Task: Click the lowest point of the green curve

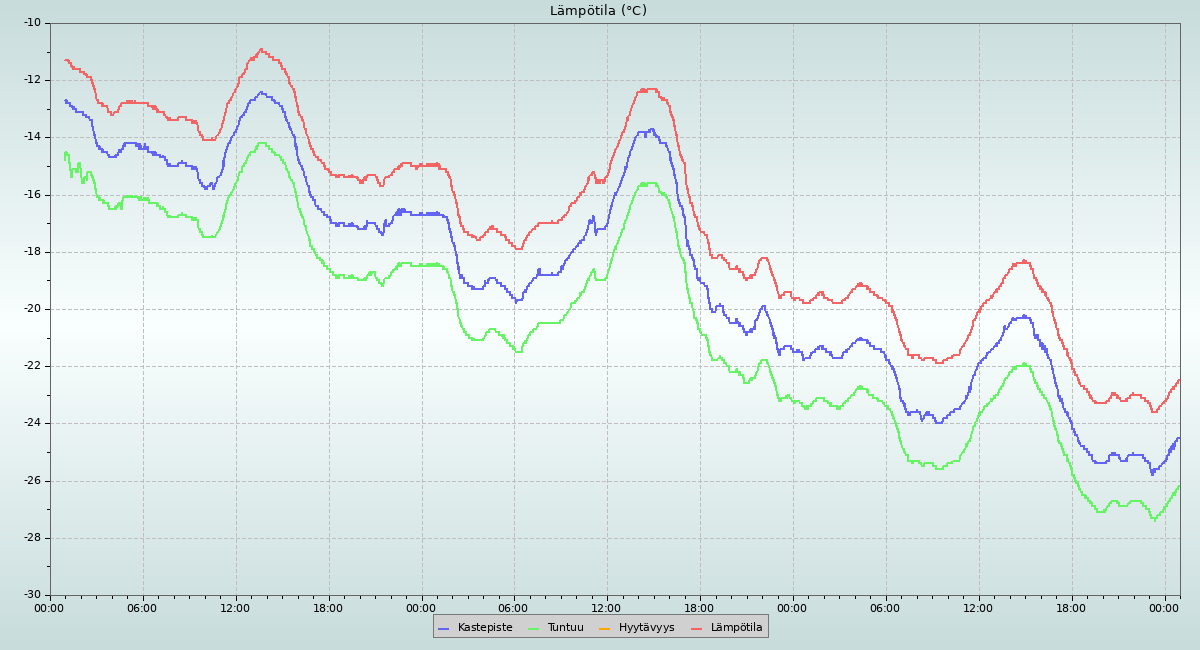Action: tap(1153, 519)
